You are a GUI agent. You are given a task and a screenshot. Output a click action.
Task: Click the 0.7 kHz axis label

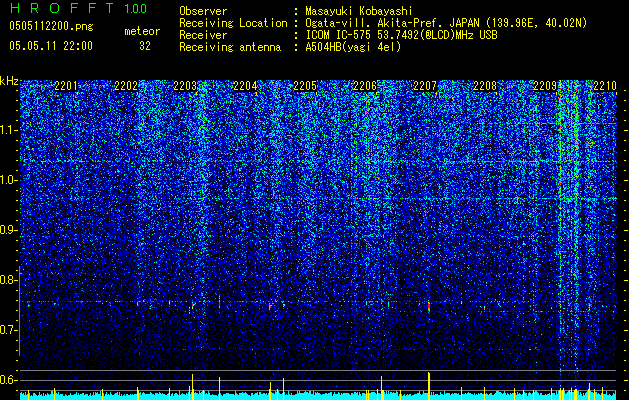point(9,330)
